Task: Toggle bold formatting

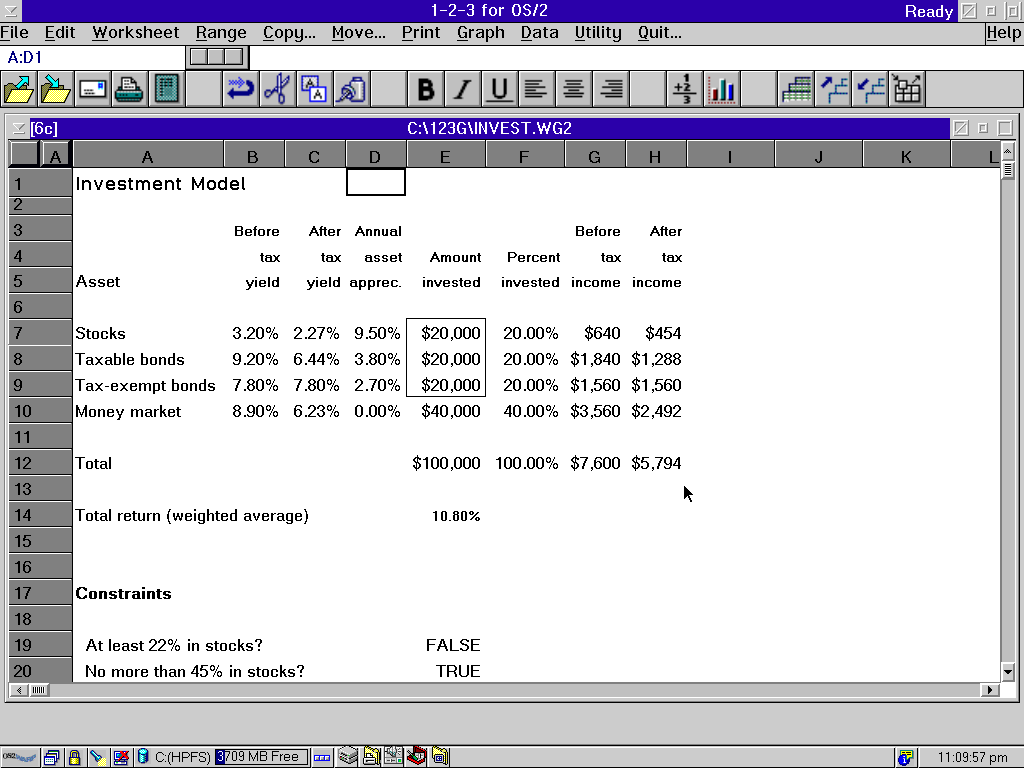Action: [425, 90]
